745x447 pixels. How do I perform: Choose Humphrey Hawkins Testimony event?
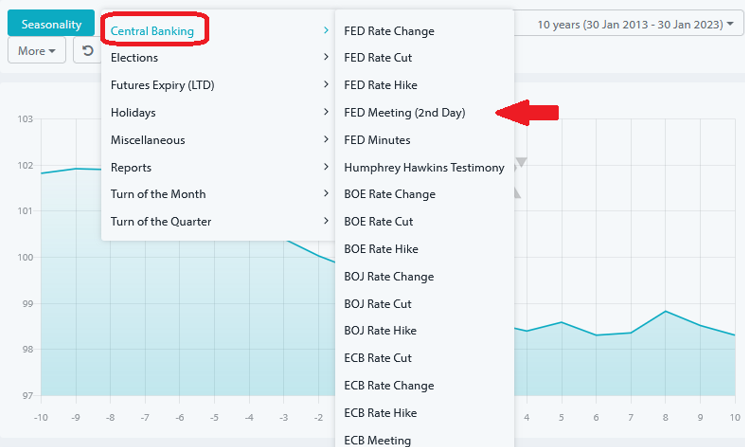(x=424, y=167)
